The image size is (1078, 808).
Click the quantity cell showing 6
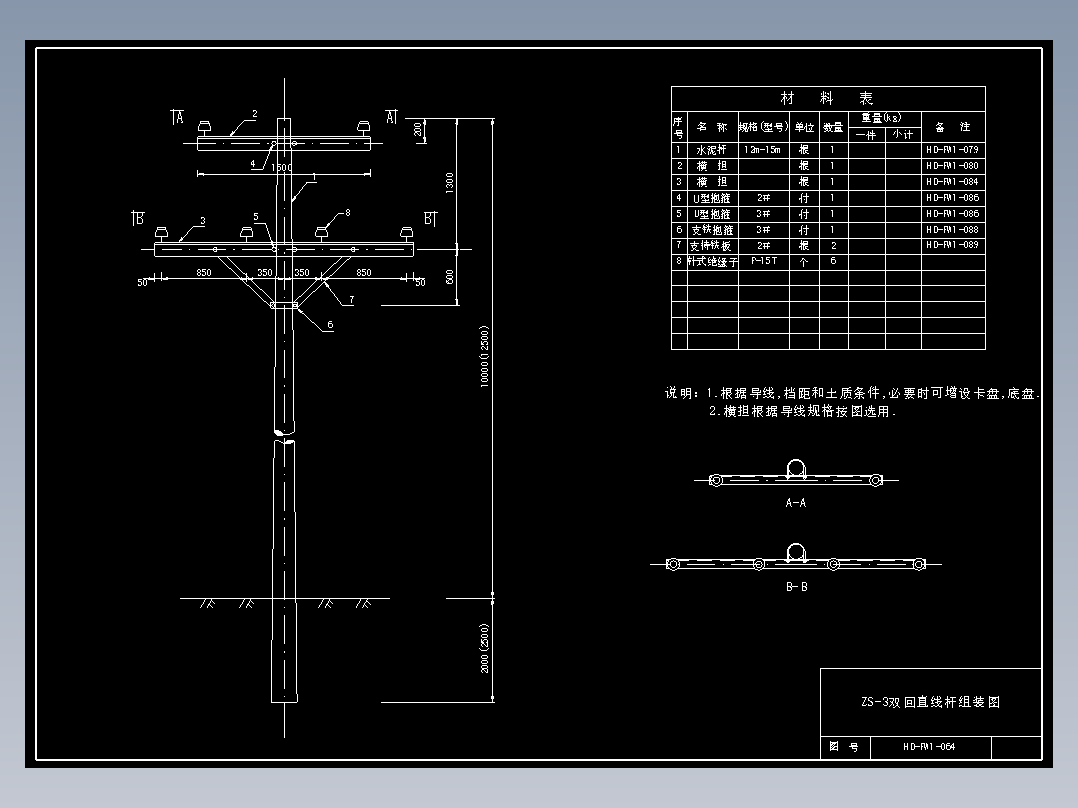pos(831,260)
